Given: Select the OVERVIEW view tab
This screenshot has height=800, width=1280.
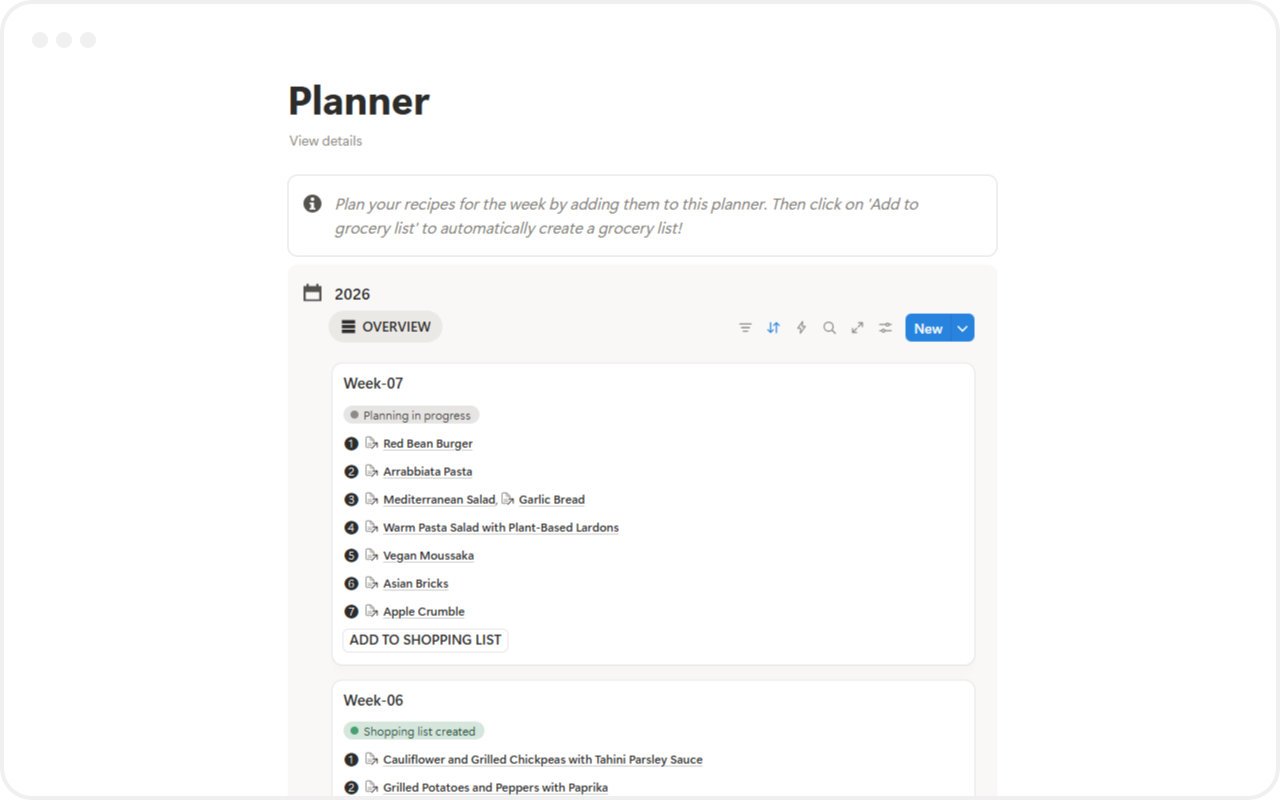Looking at the screenshot, I should tap(386, 327).
